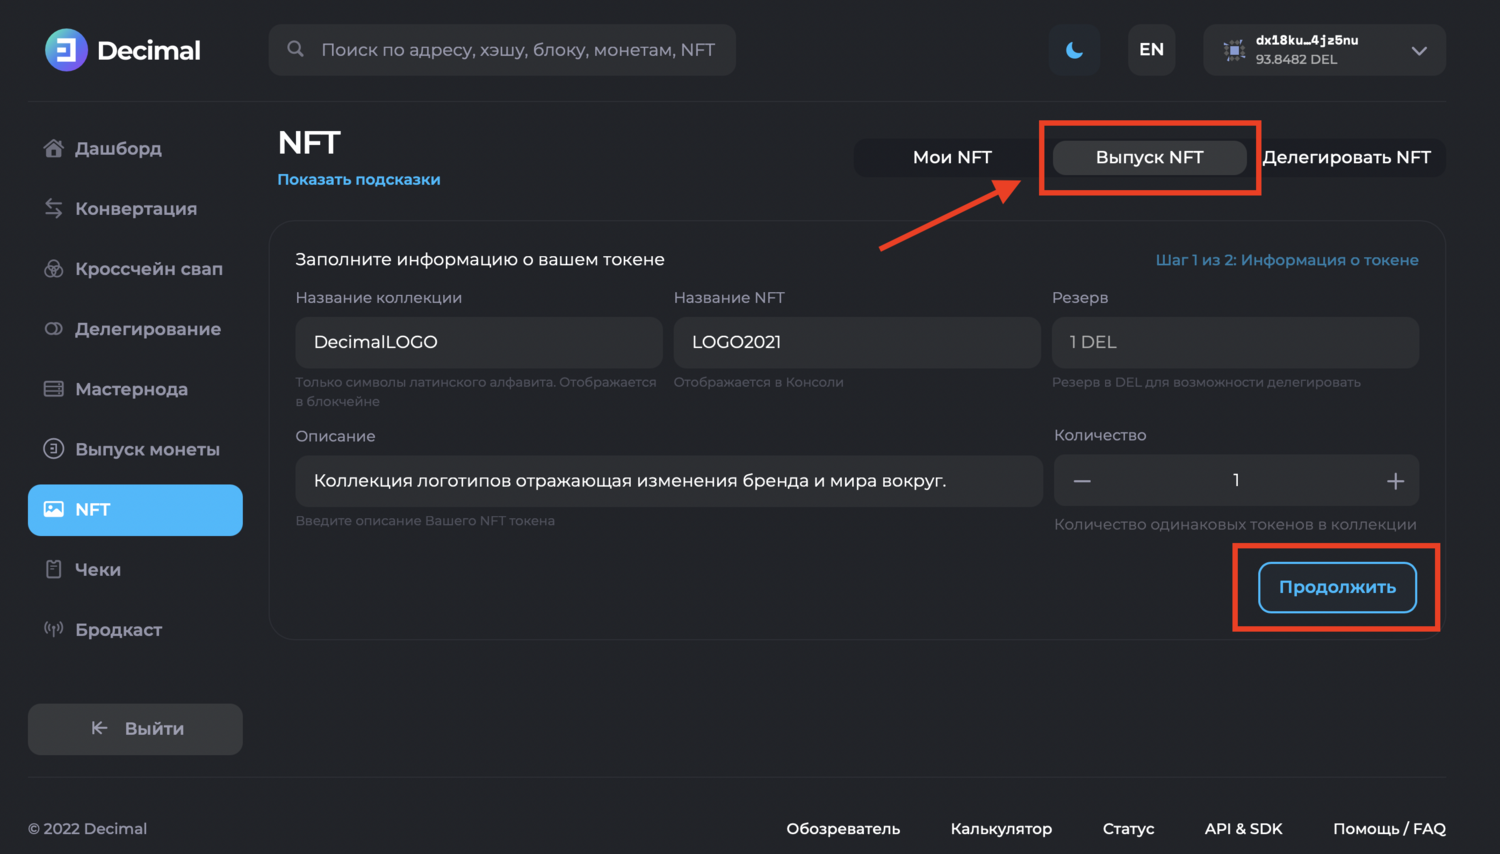
Task: Log out with the Выйти button
Action: click(x=135, y=729)
